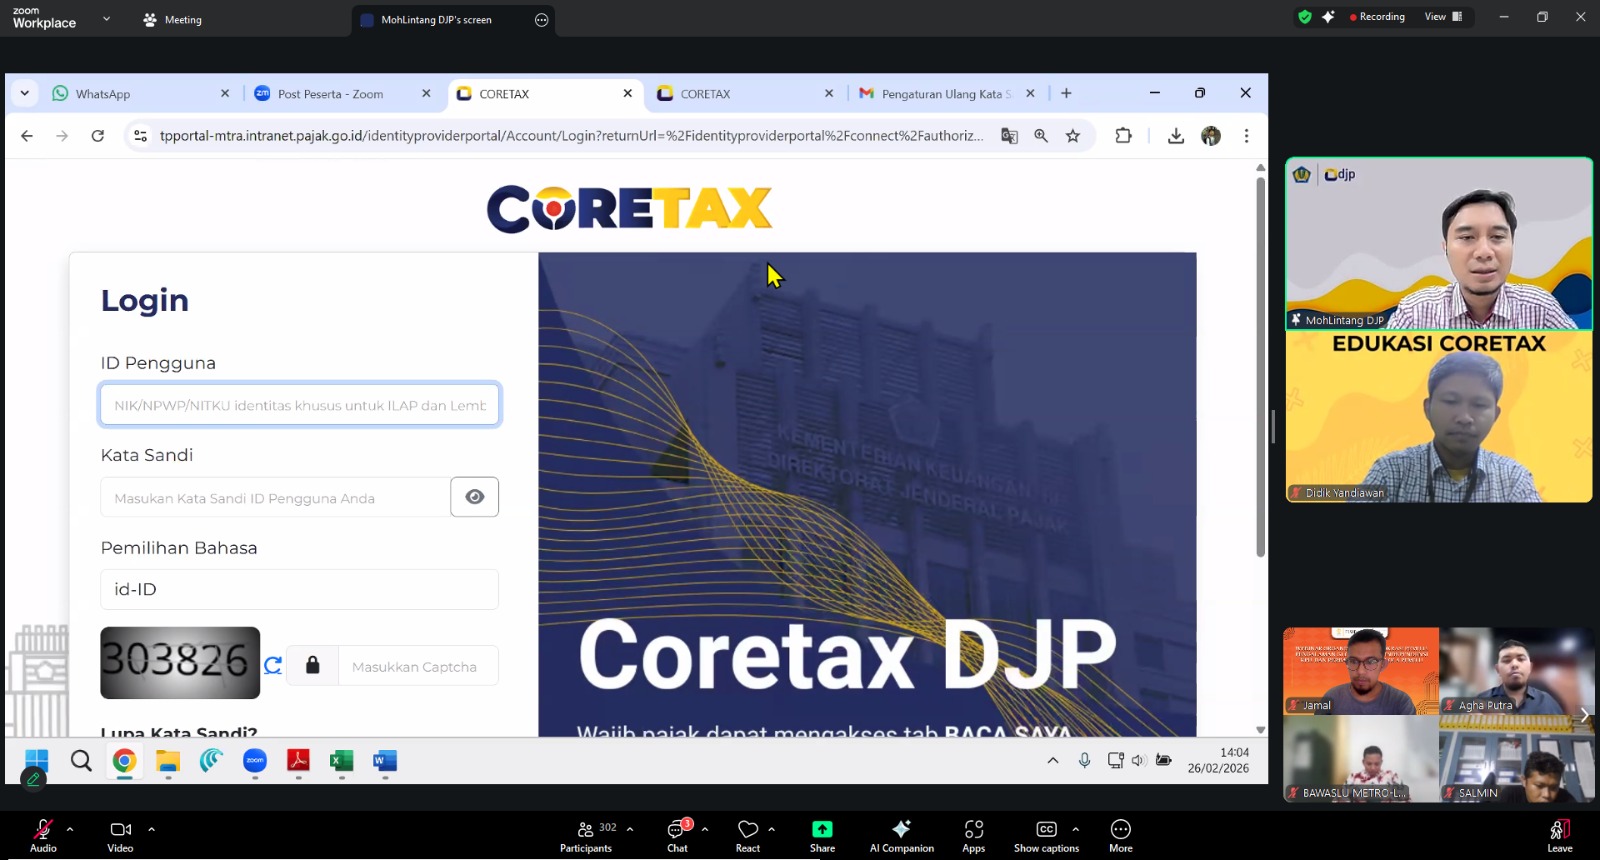The height and width of the screenshot is (860, 1600).
Task: Unmute microphone with the Audio icon
Action: pos(43,834)
